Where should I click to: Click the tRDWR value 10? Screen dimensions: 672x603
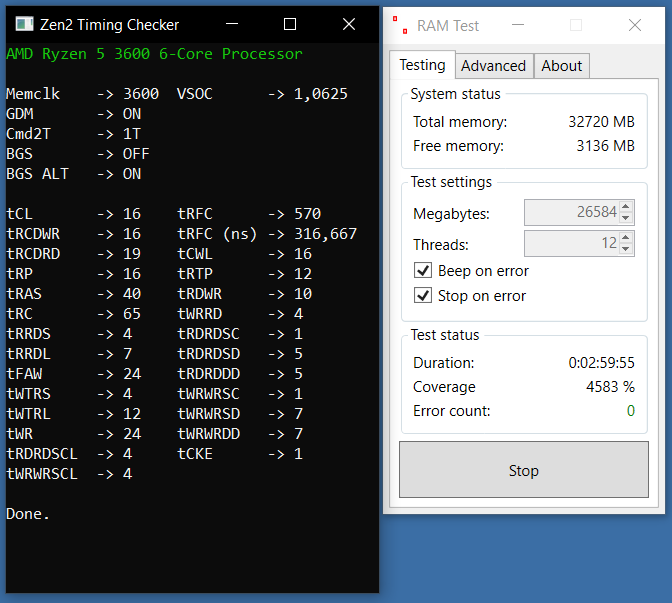303,294
